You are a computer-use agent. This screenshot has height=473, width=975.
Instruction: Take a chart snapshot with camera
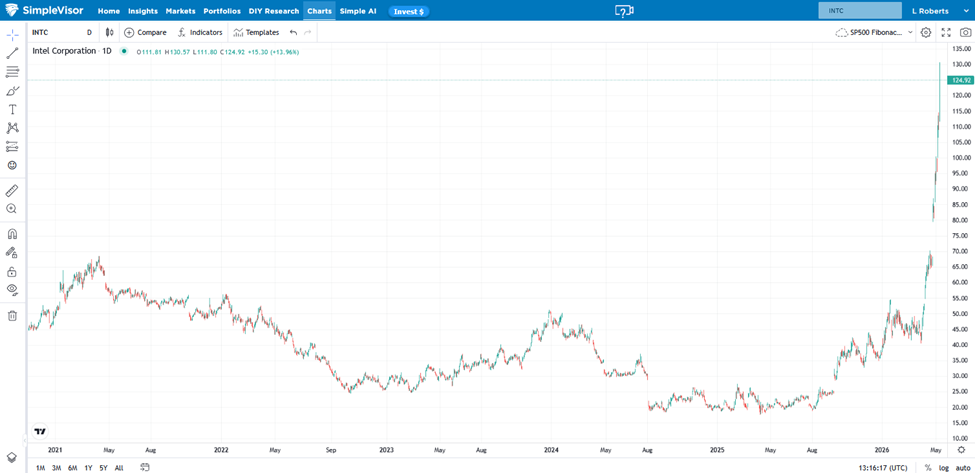[965, 32]
